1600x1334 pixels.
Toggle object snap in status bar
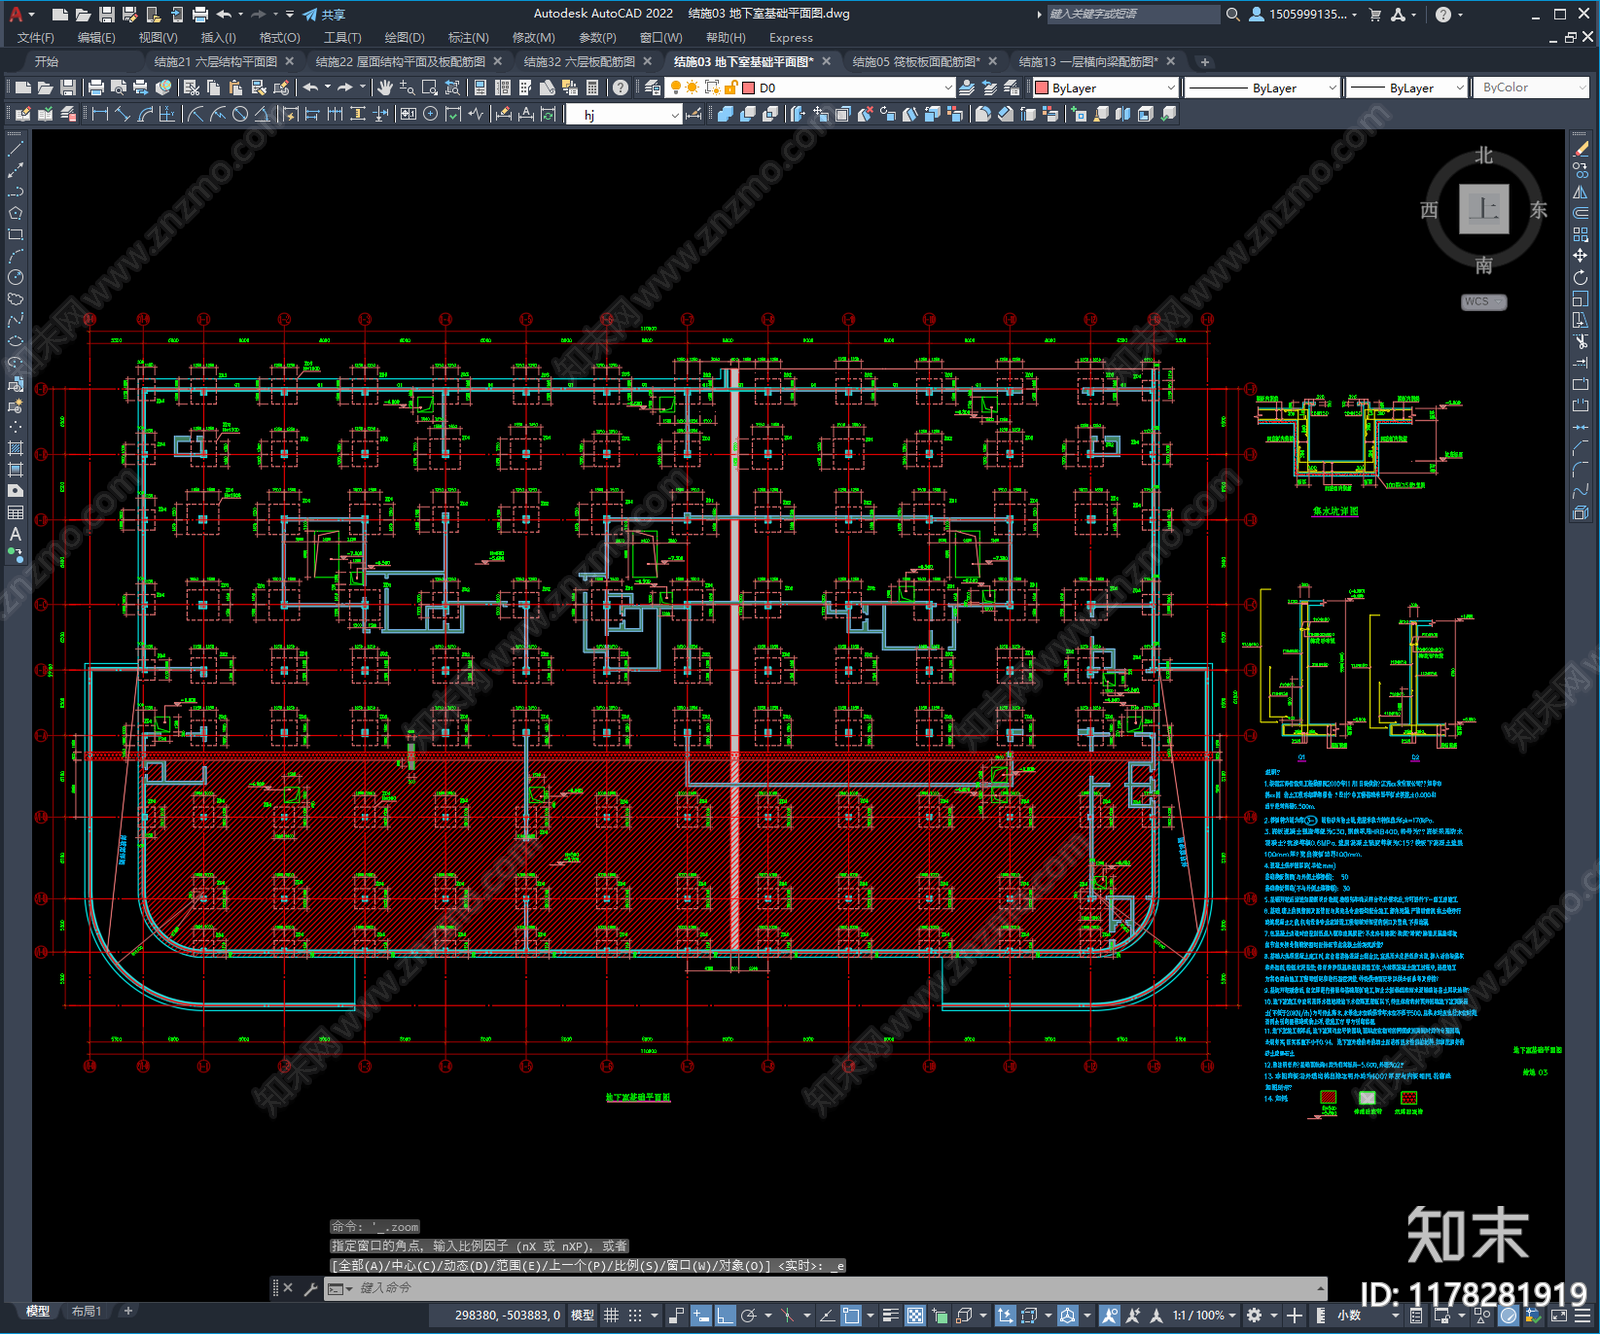point(851,1316)
